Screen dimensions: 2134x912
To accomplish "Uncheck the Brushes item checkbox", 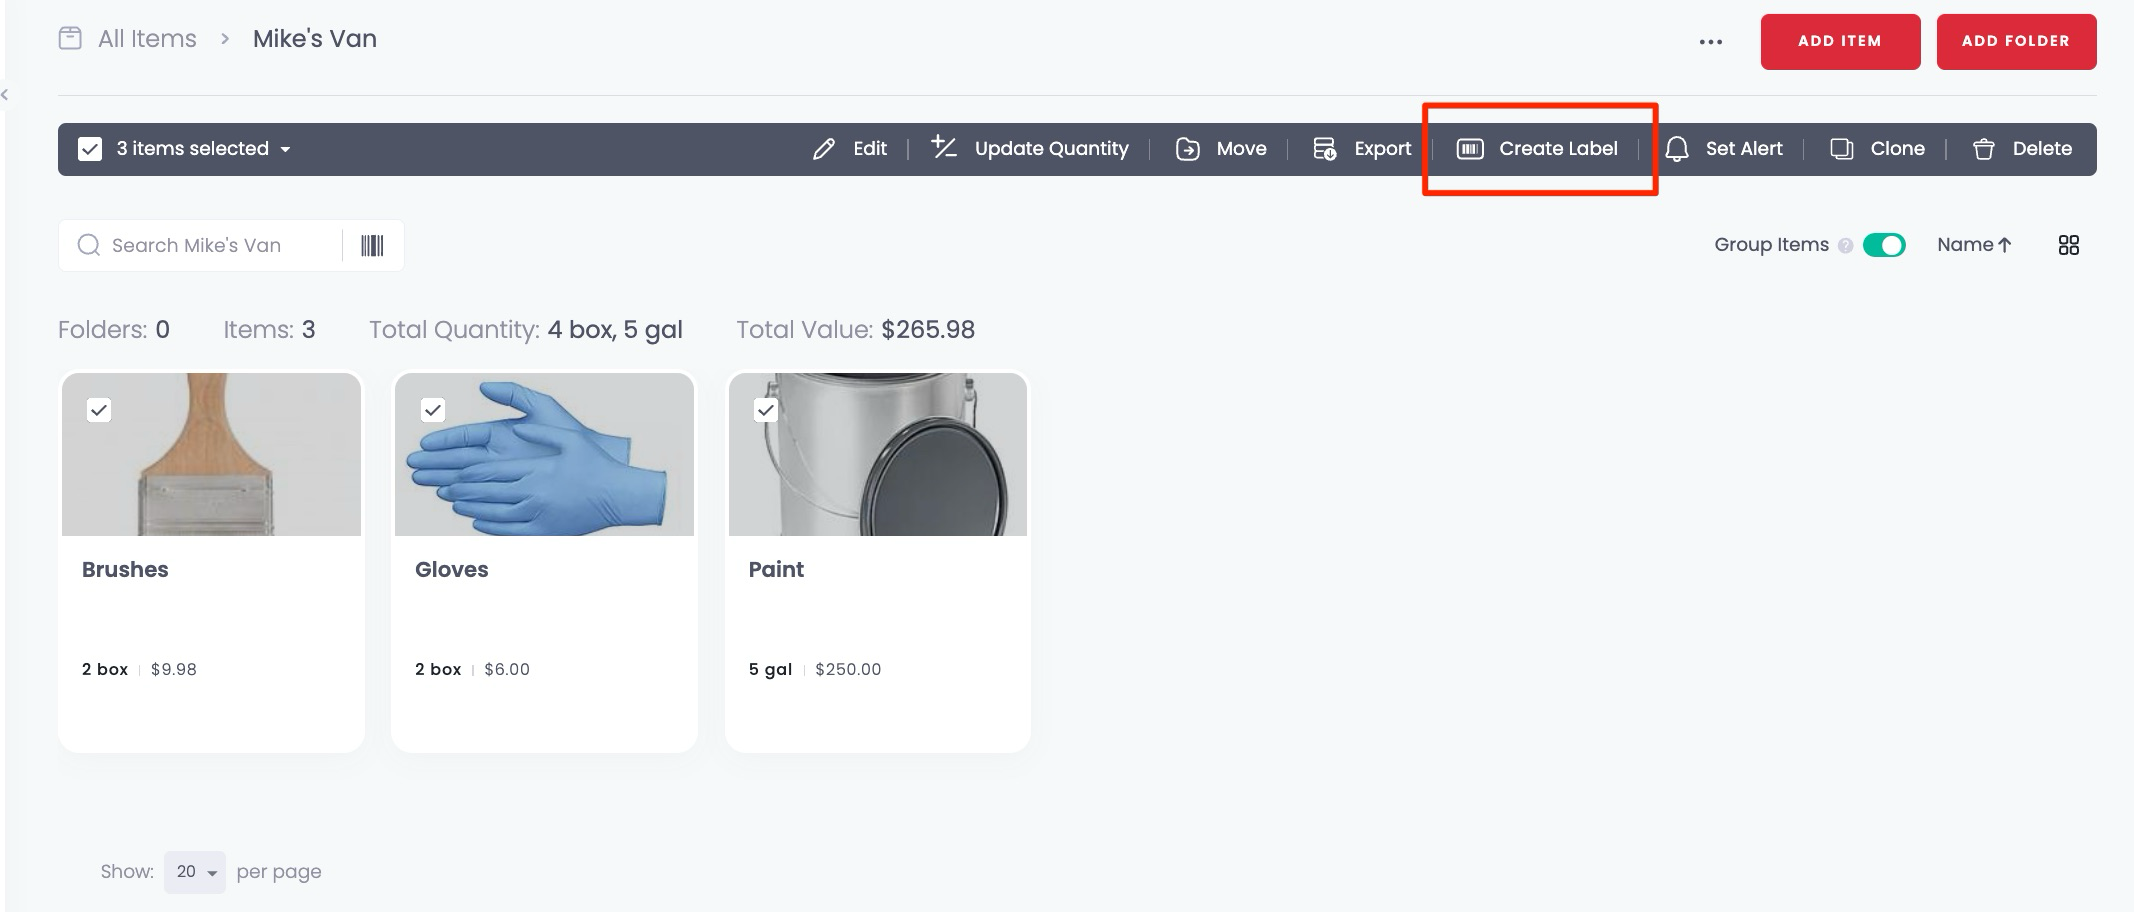I will 99,410.
